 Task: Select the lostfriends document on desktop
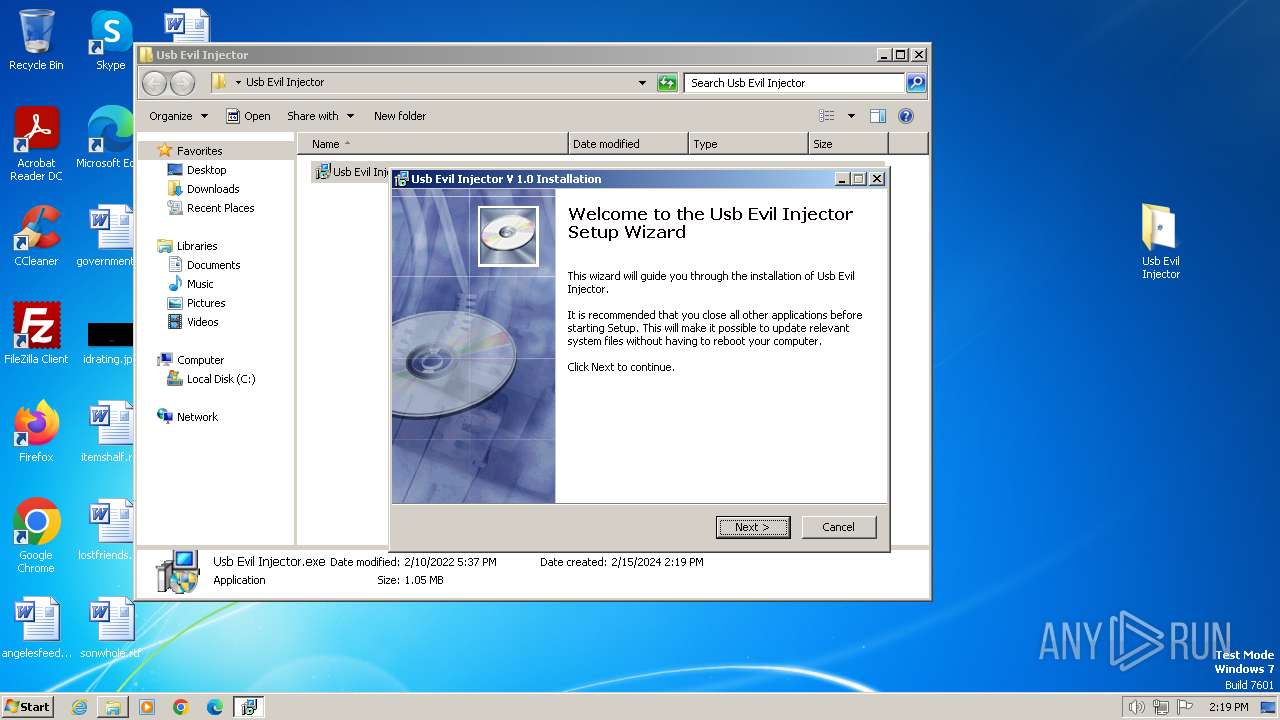(106, 529)
